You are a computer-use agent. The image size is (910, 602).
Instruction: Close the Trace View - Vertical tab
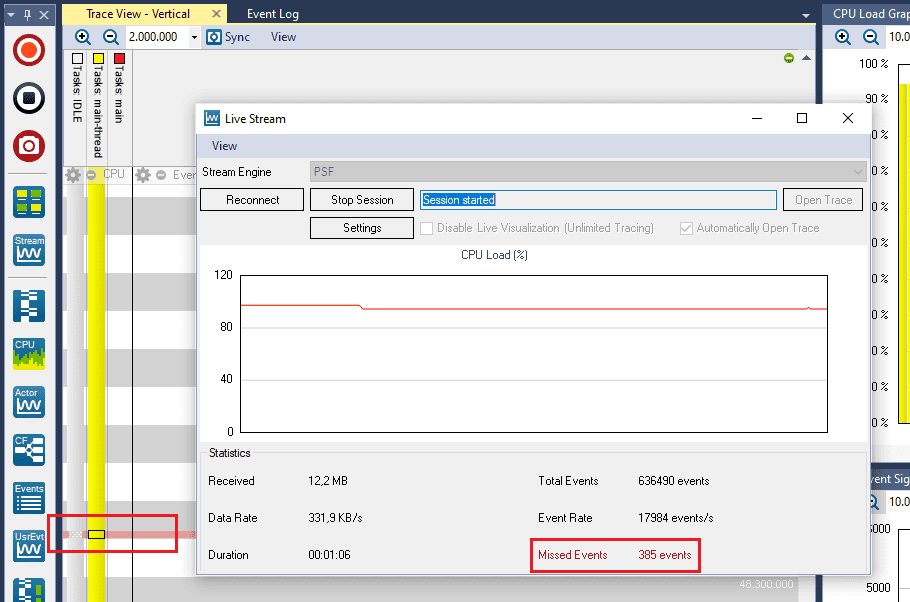[216, 13]
